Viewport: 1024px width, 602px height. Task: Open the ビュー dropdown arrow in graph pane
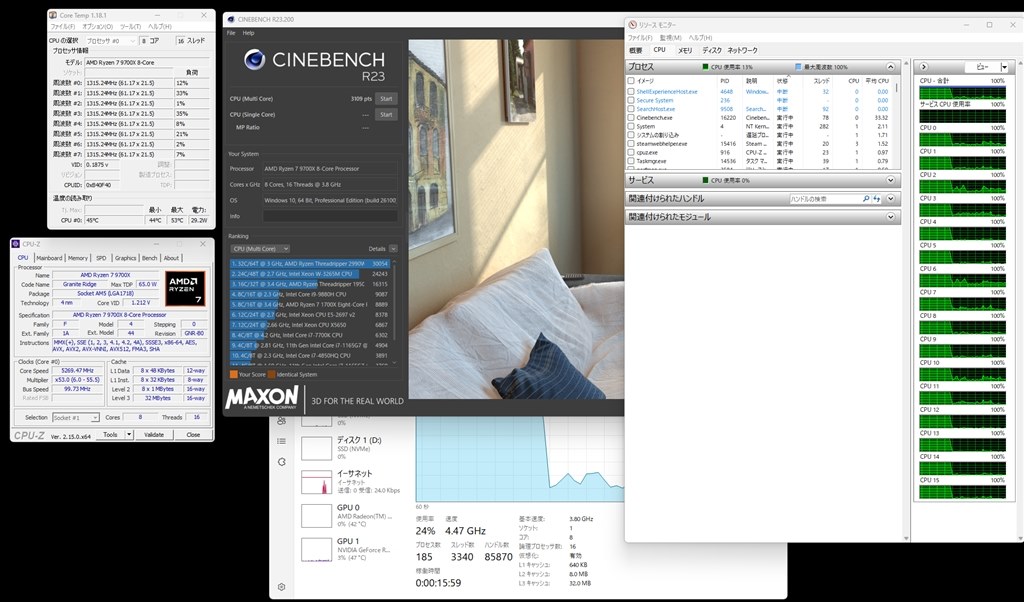pos(1004,67)
